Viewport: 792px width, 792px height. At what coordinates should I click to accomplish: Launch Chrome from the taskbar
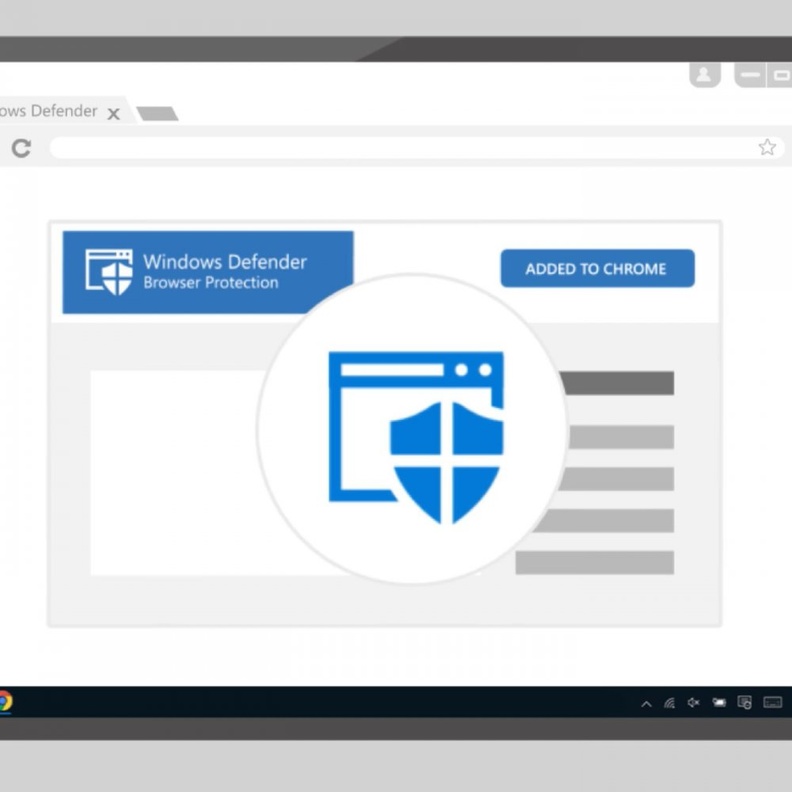[5, 701]
